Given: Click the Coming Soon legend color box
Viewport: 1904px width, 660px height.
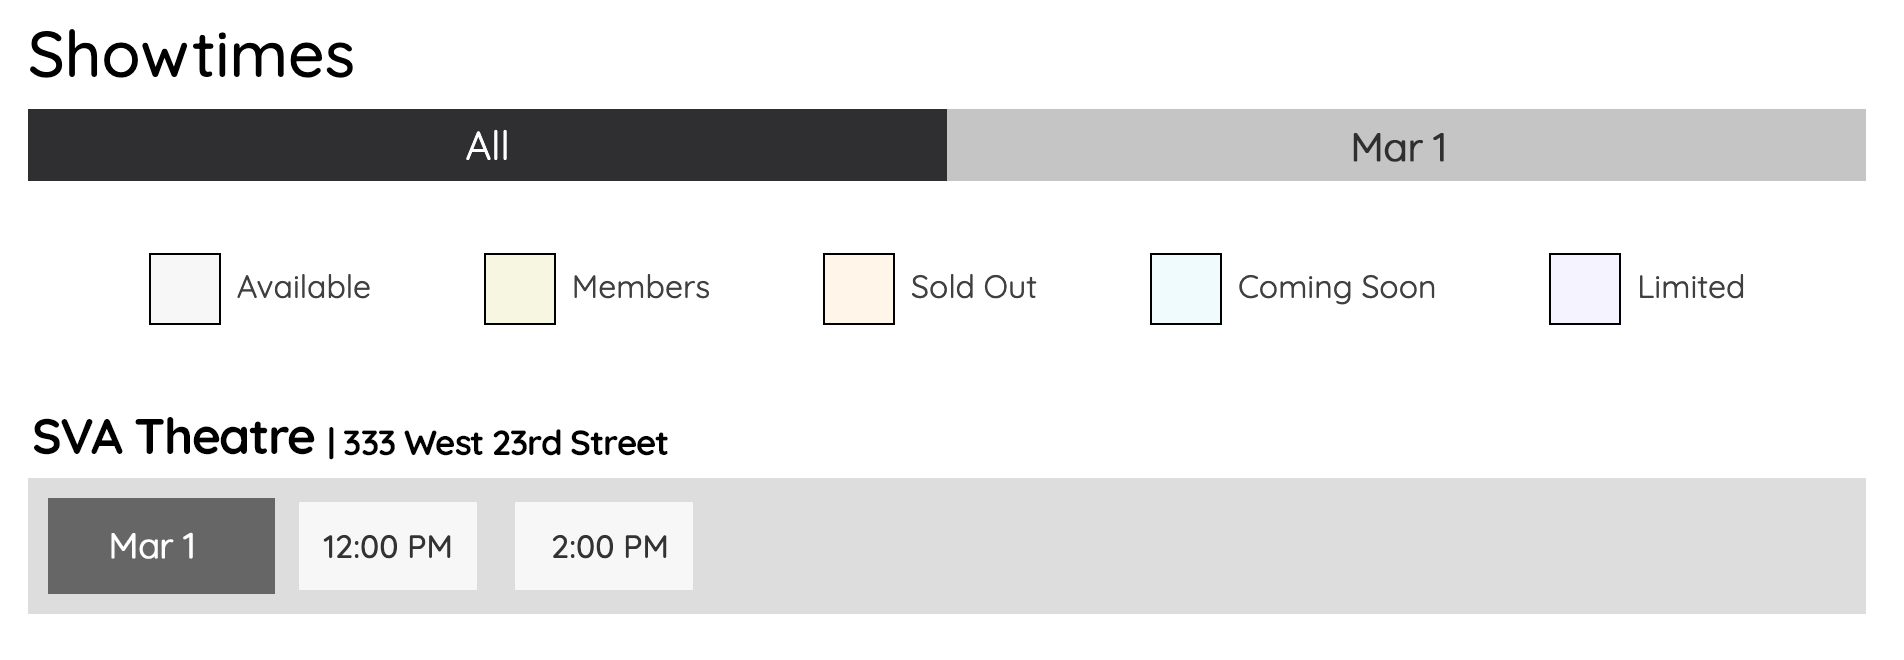Looking at the screenshot, I should tap(1186, 289).
